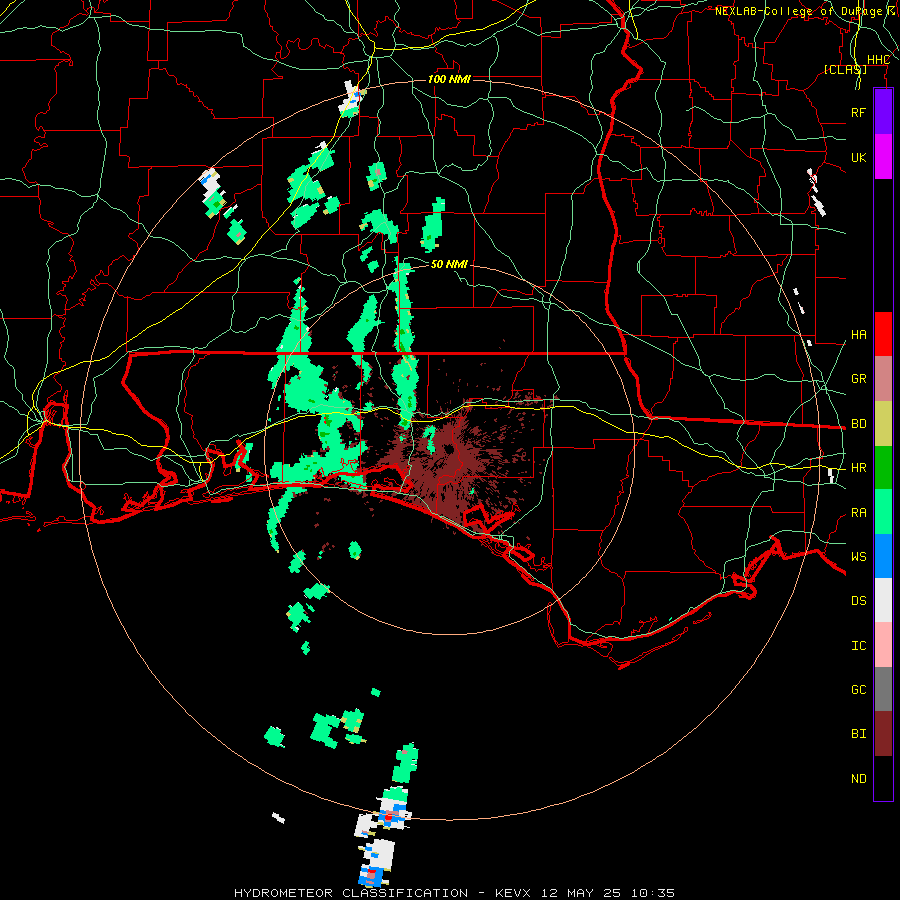The image size is (900, 900).
Task: Click the brown BI biological swatch
Action: click(883, 734)
